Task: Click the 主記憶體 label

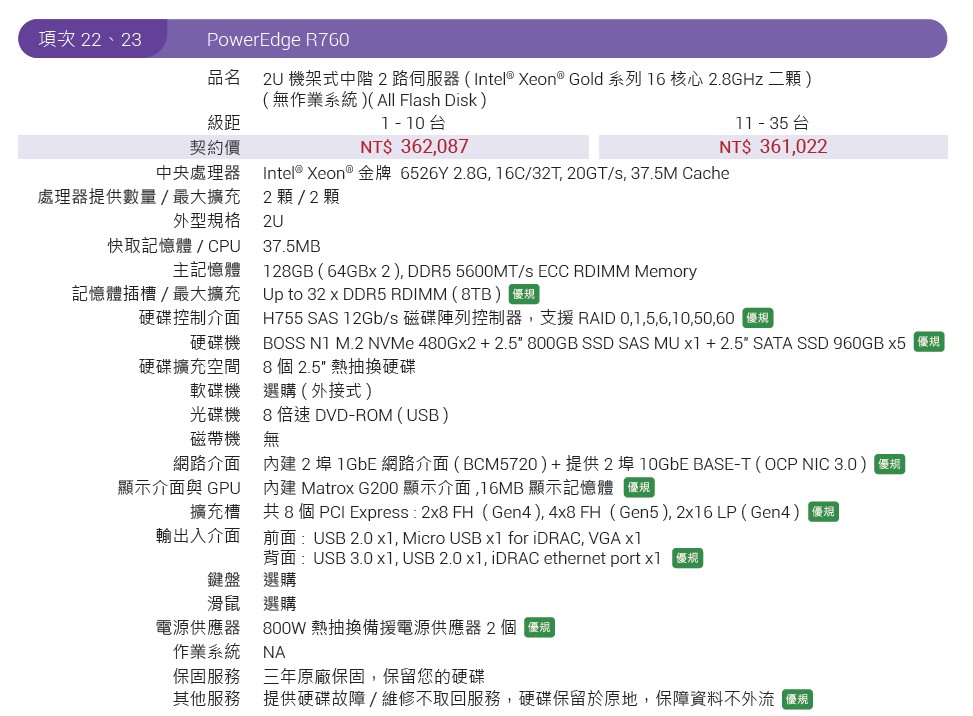Action: tap(207, 270)
